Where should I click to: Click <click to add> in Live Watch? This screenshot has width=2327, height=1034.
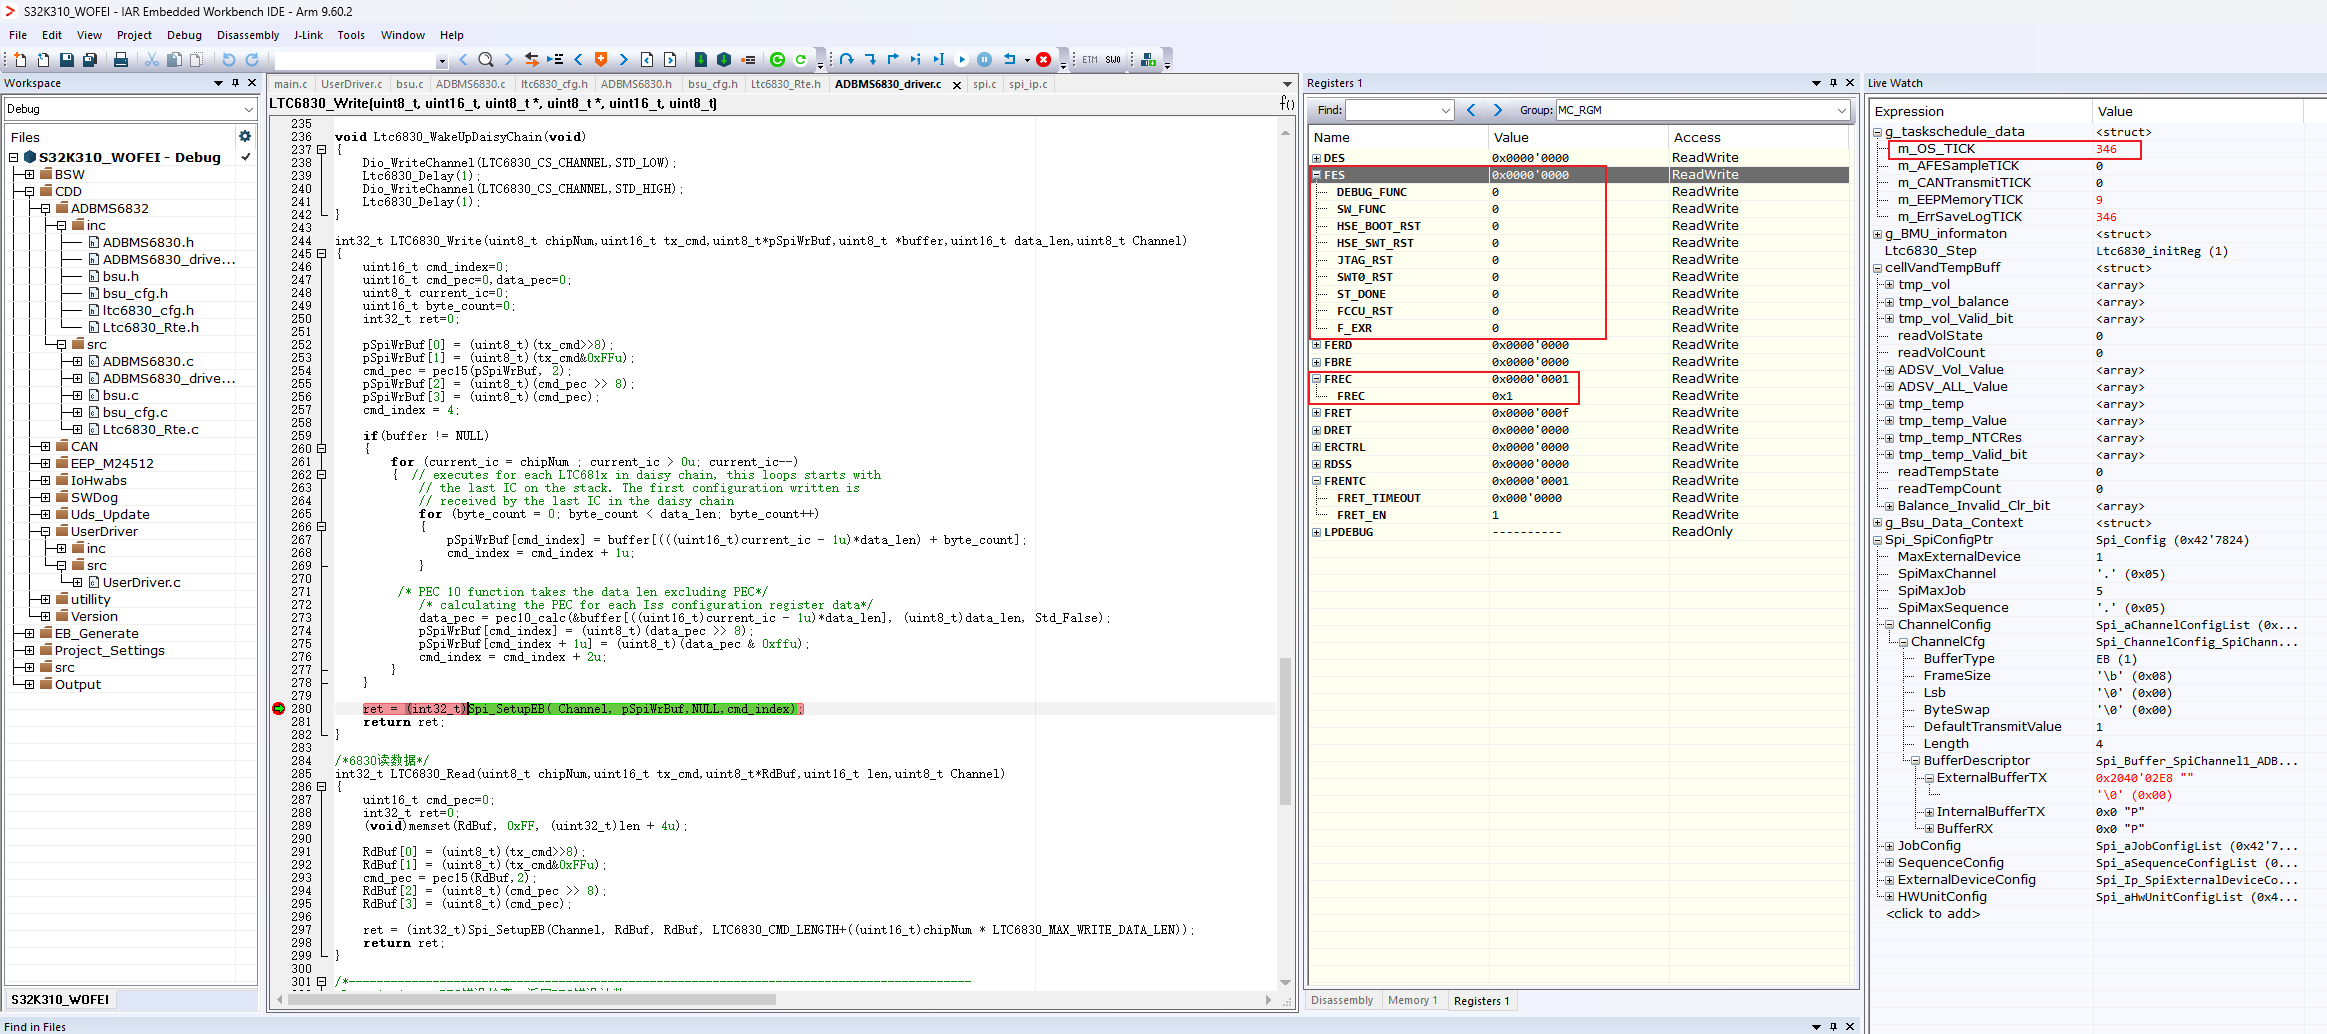pos(1933,913)
